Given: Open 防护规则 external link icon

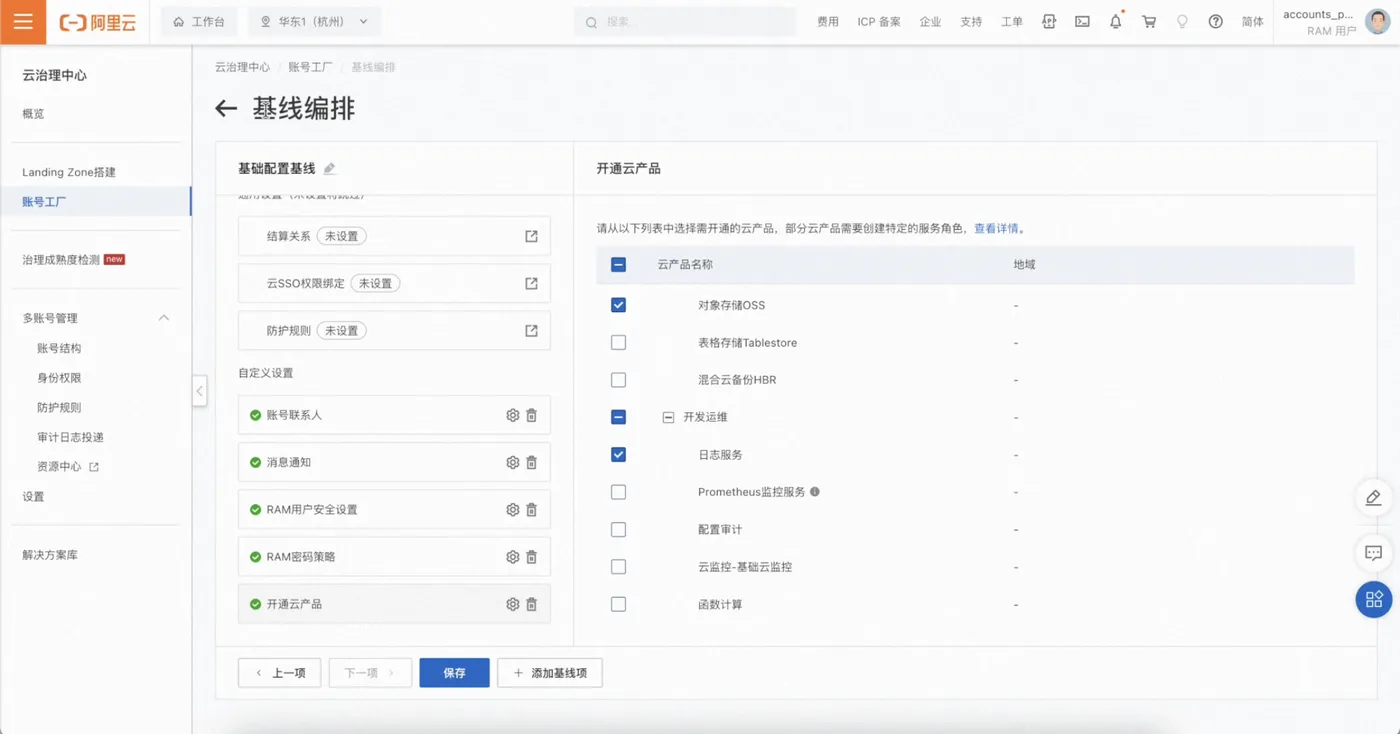Looking at the screenshot, I should tap(531, 331).
